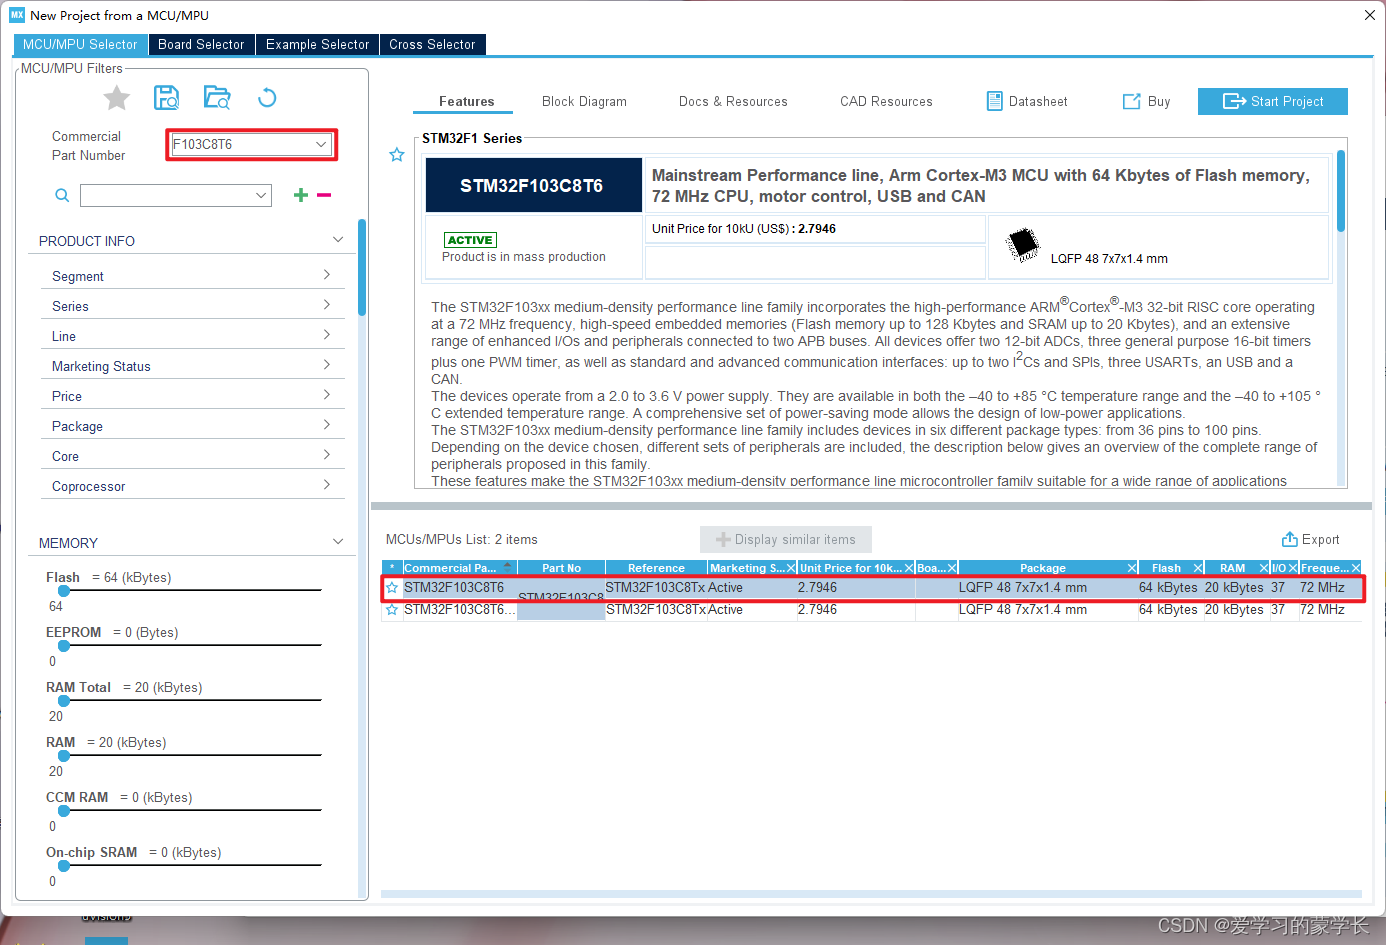The image size is (1386, 945).
Task: Click the RAM Total slider handle
Action: [x=64, y=701]
